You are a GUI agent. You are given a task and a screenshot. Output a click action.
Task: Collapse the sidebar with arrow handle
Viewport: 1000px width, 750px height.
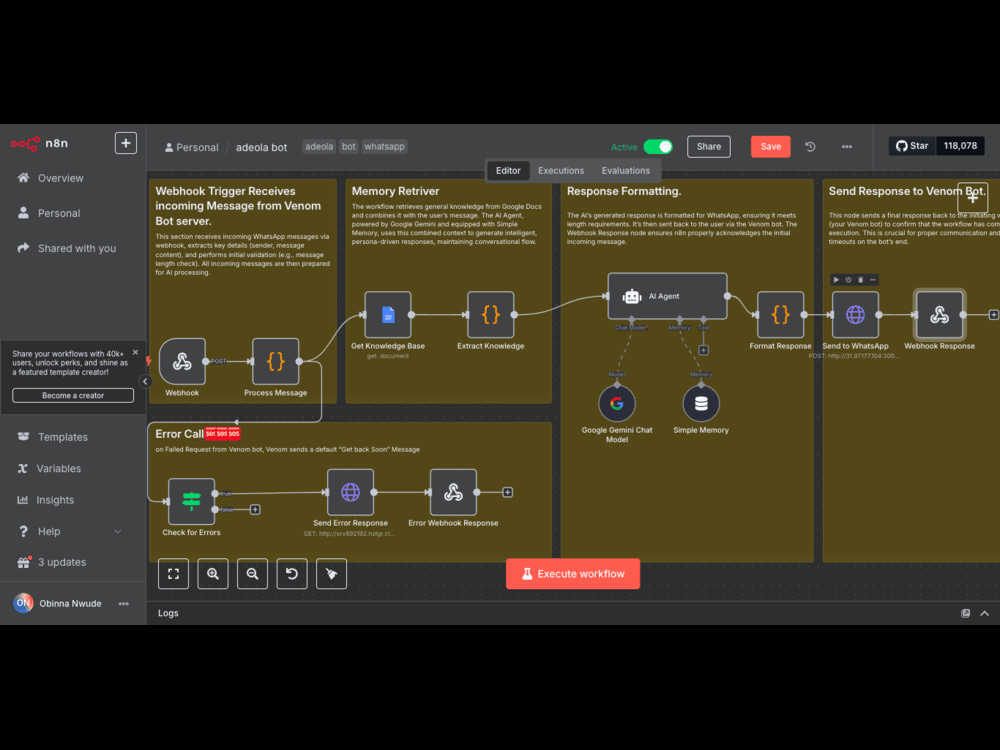point(145,381)
